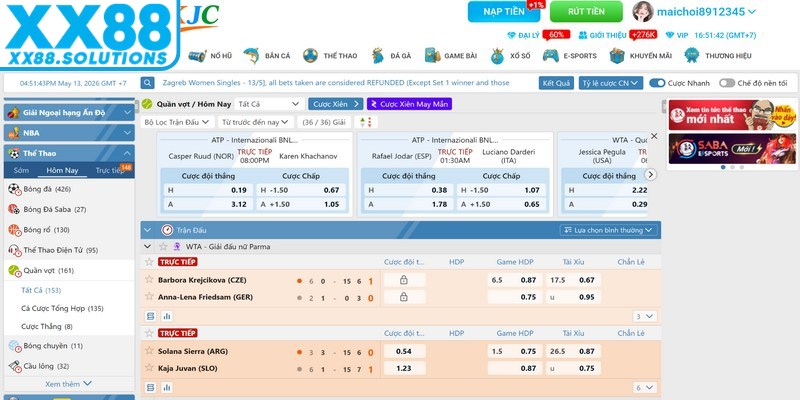Click the Cược Xiên May Mắn button
The height and width of the screenshot is (400, 800).
coord(409,104)
